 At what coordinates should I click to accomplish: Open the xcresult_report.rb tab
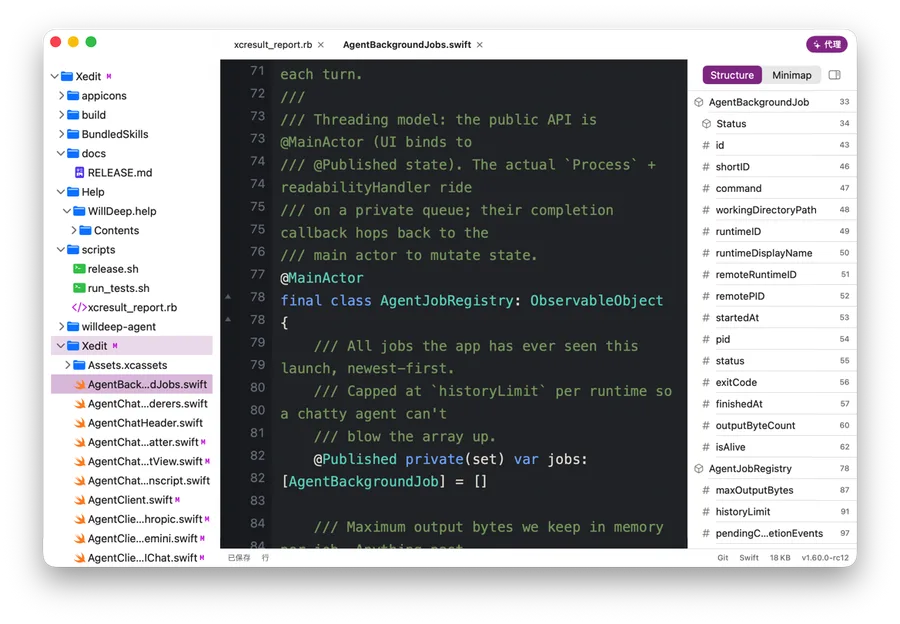tap(273, 45)
